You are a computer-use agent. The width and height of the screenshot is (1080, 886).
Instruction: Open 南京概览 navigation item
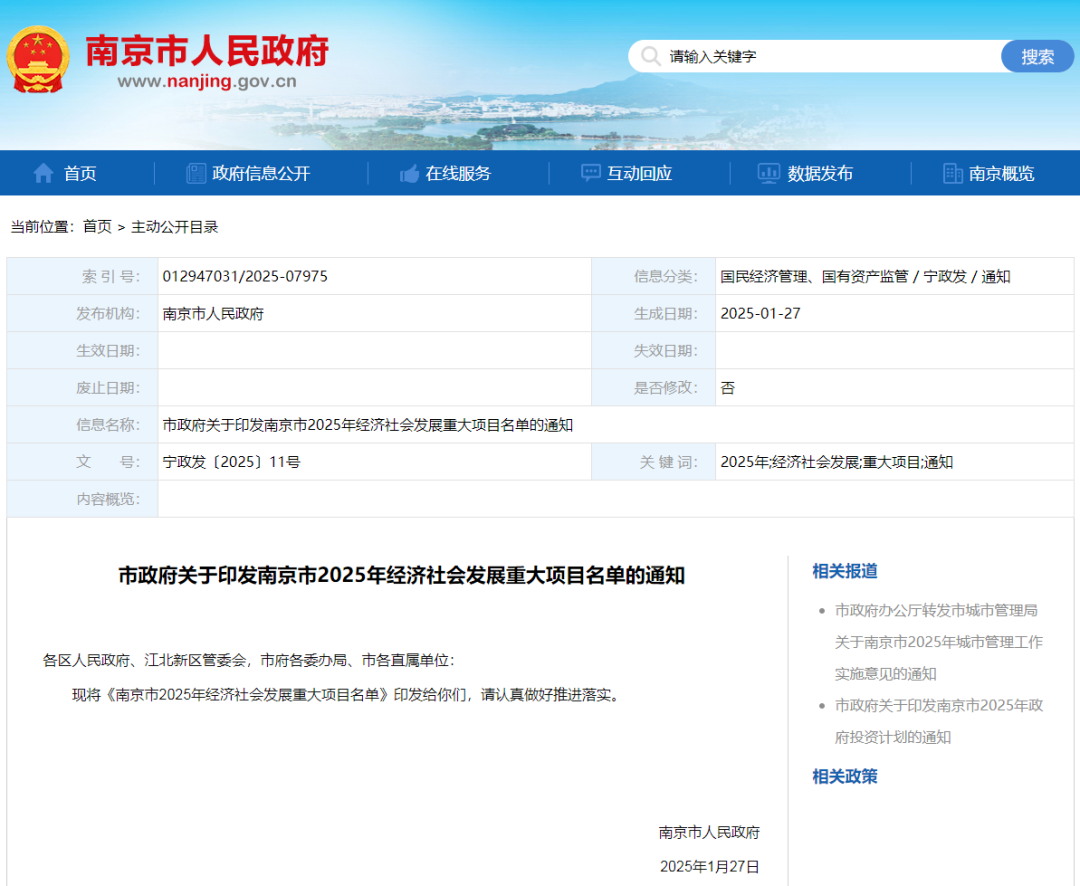pos(1001,173)
